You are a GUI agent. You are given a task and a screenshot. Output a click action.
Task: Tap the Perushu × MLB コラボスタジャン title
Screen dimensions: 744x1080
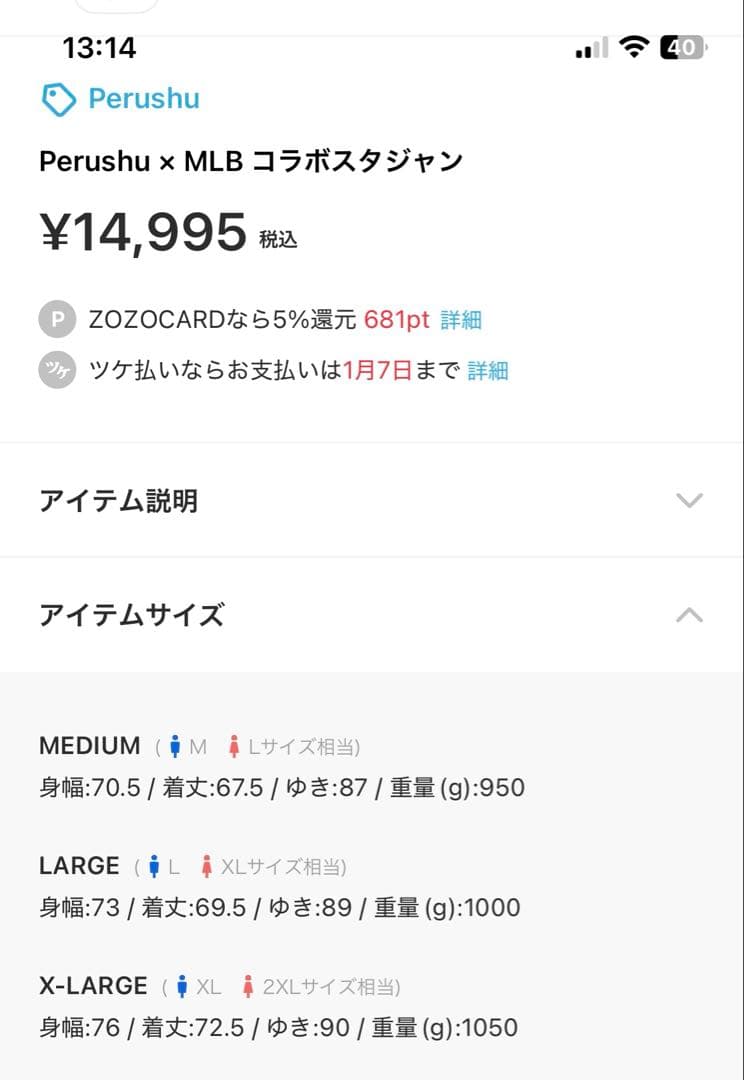(x=251, y=161)
